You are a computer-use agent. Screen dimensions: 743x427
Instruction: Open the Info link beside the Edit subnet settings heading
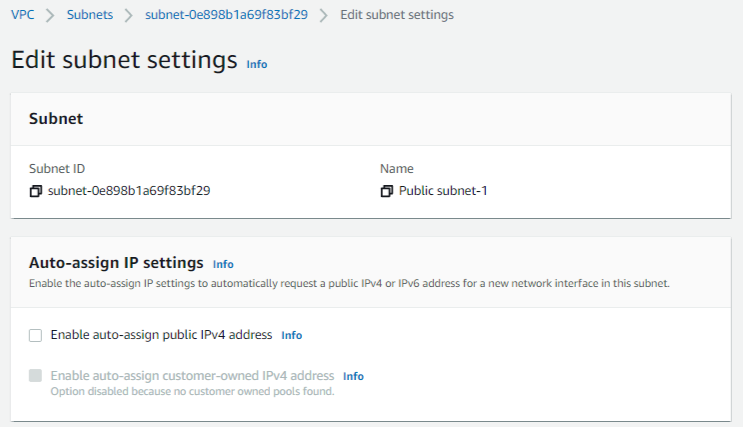click(x=257, y=64)
